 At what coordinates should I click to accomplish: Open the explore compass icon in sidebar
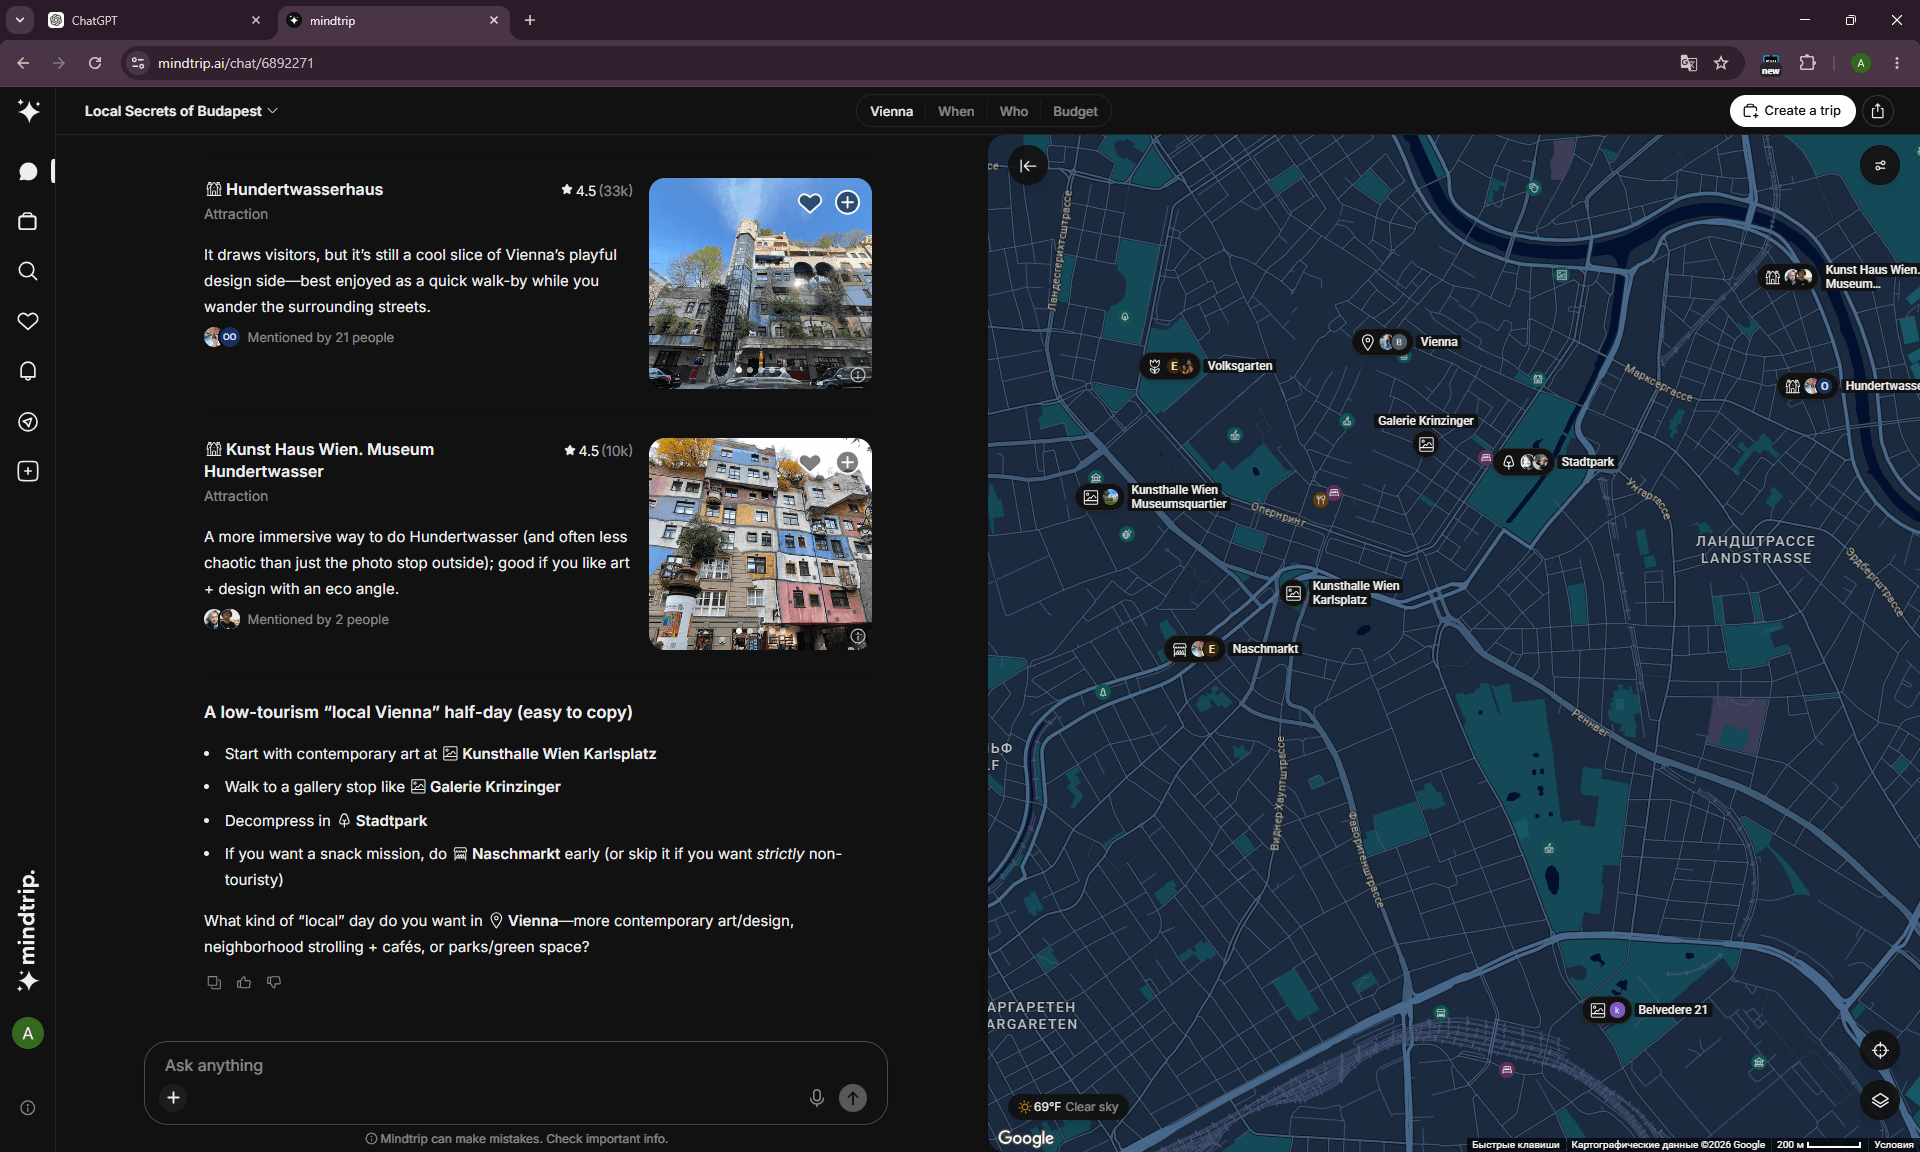point(28,421)
